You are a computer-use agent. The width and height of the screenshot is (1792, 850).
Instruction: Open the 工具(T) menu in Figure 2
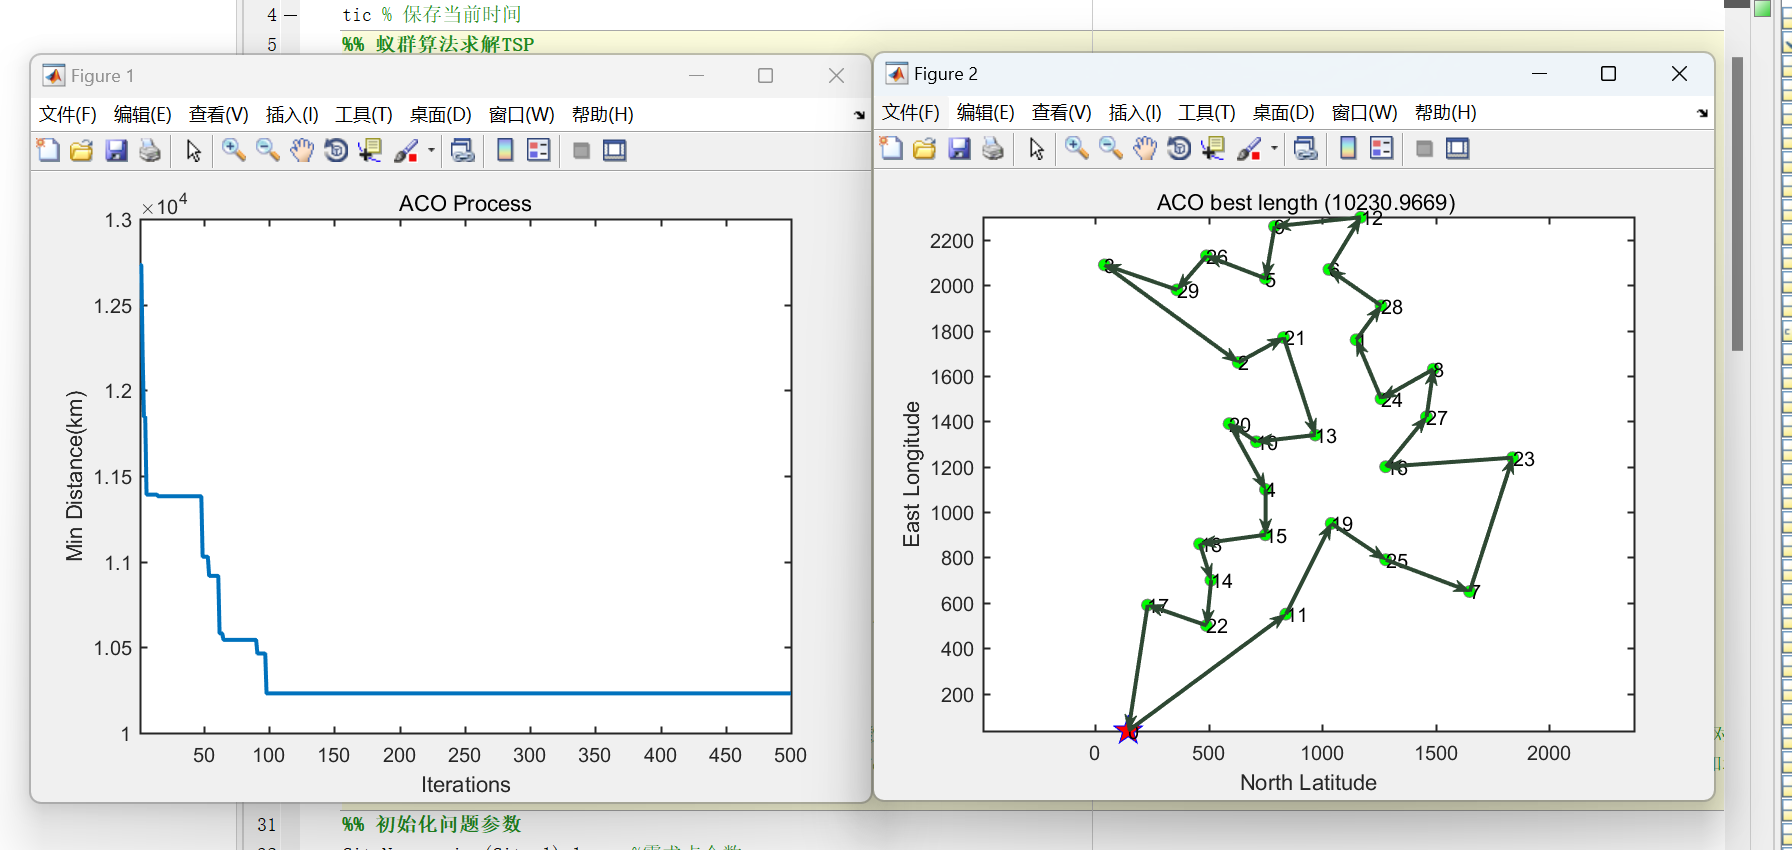pos(1206,113)
